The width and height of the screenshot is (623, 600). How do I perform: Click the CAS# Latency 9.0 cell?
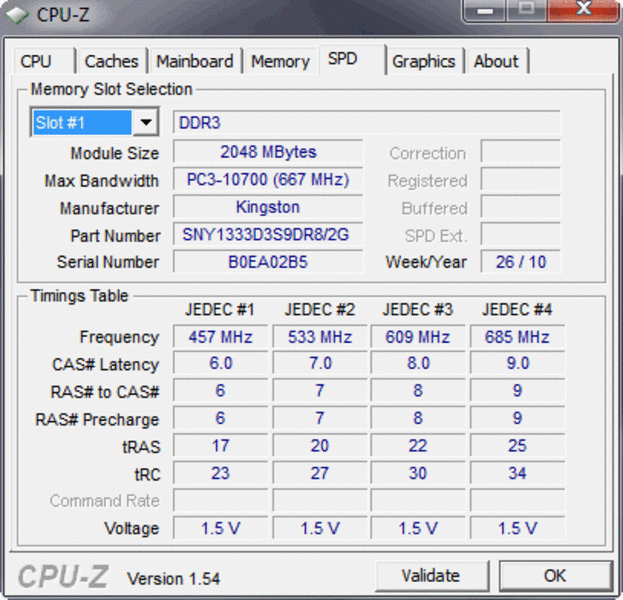click(517, 363)
